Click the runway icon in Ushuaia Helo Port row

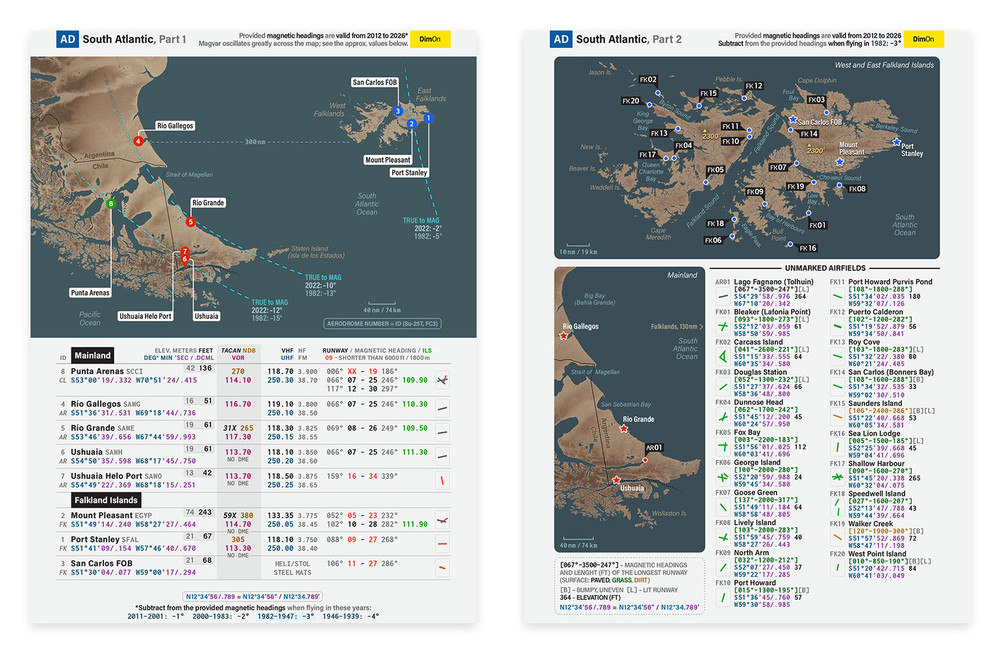[x=443, y=480]
